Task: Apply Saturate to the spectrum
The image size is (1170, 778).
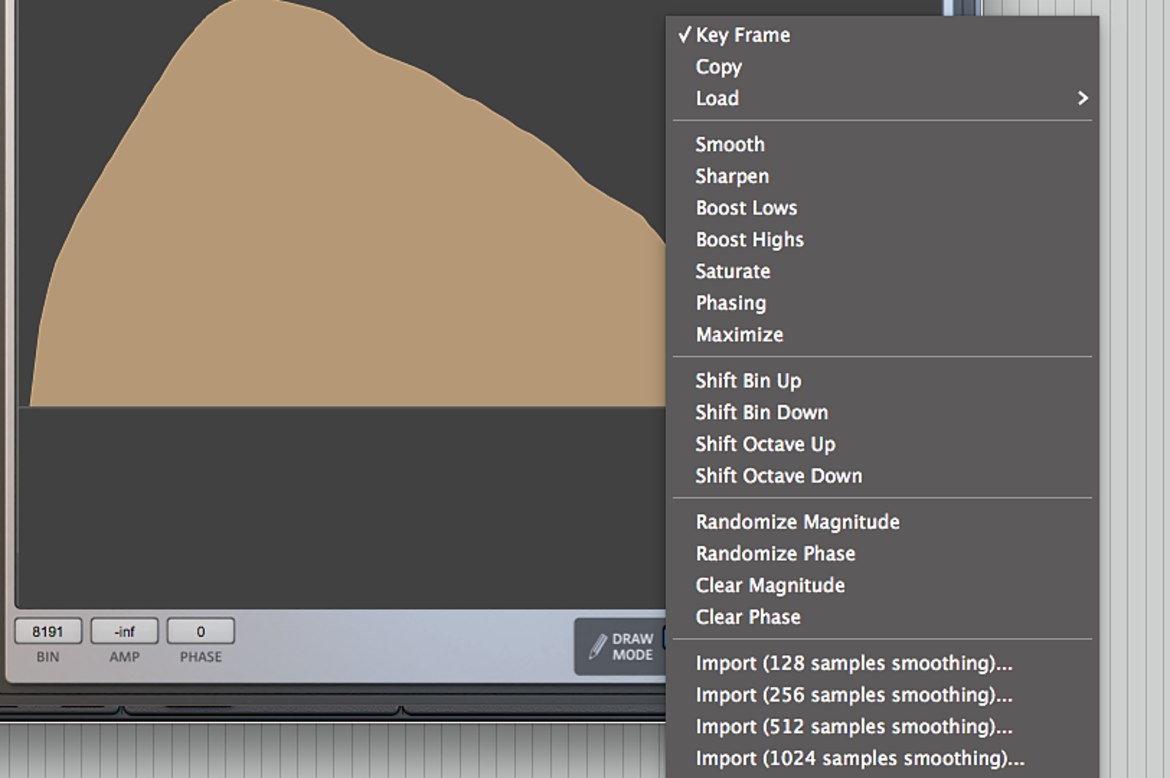Action: point(882,272)
